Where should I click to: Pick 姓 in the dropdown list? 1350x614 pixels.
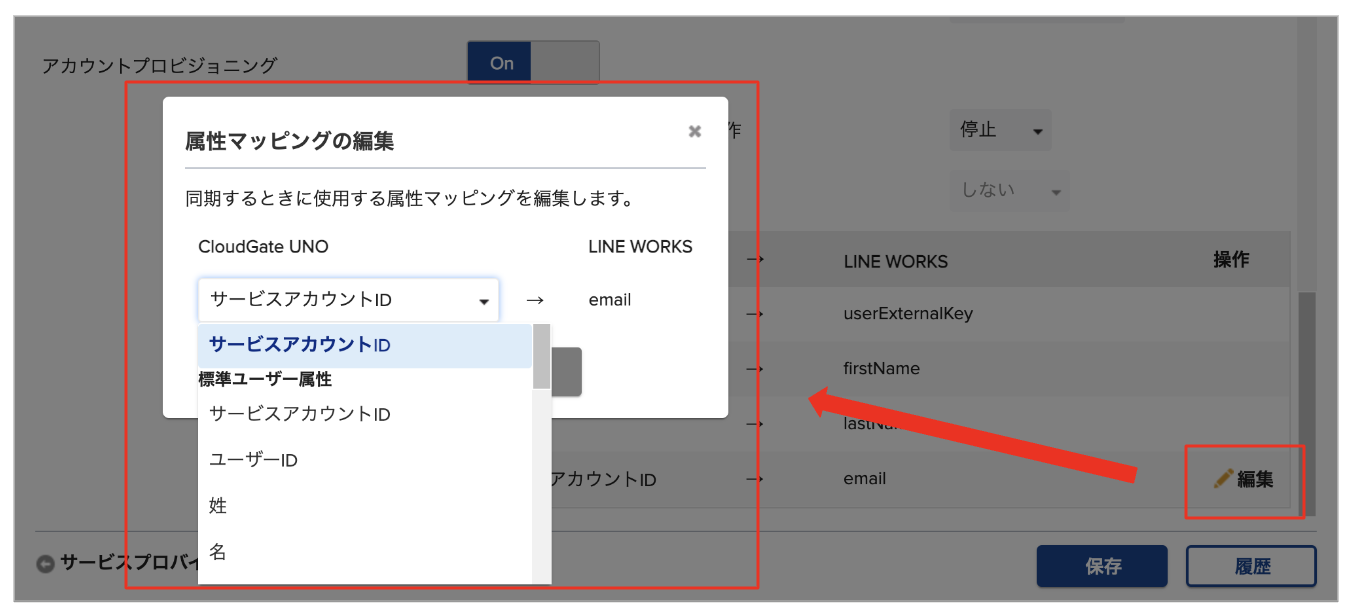(x=365, y=506)
